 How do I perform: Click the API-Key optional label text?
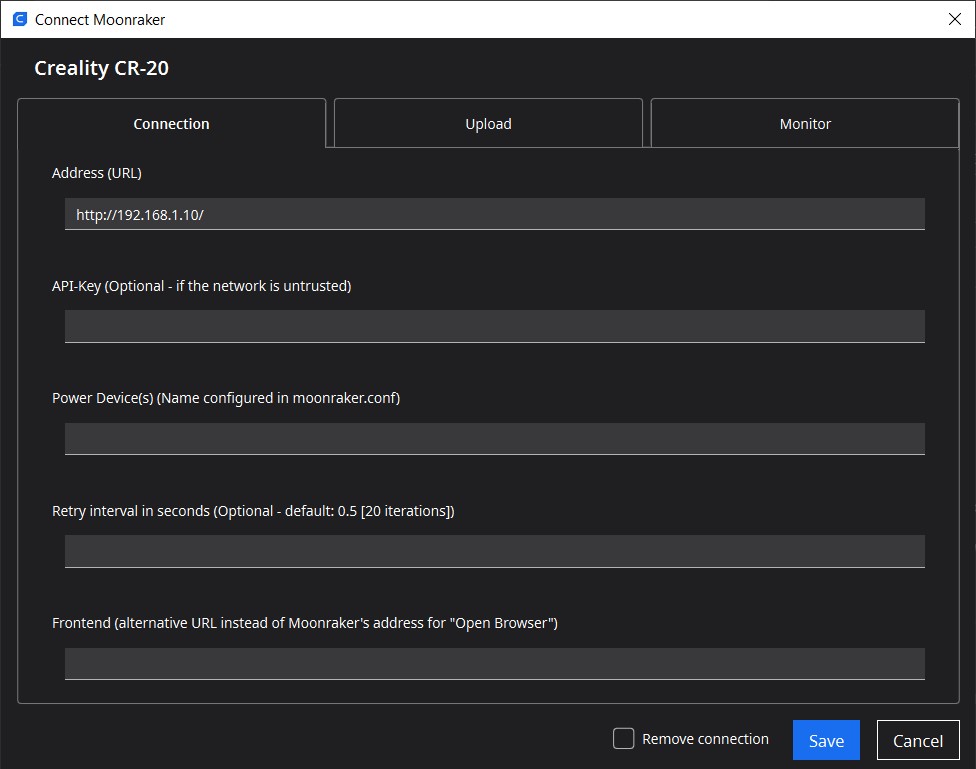coord(201,285)
